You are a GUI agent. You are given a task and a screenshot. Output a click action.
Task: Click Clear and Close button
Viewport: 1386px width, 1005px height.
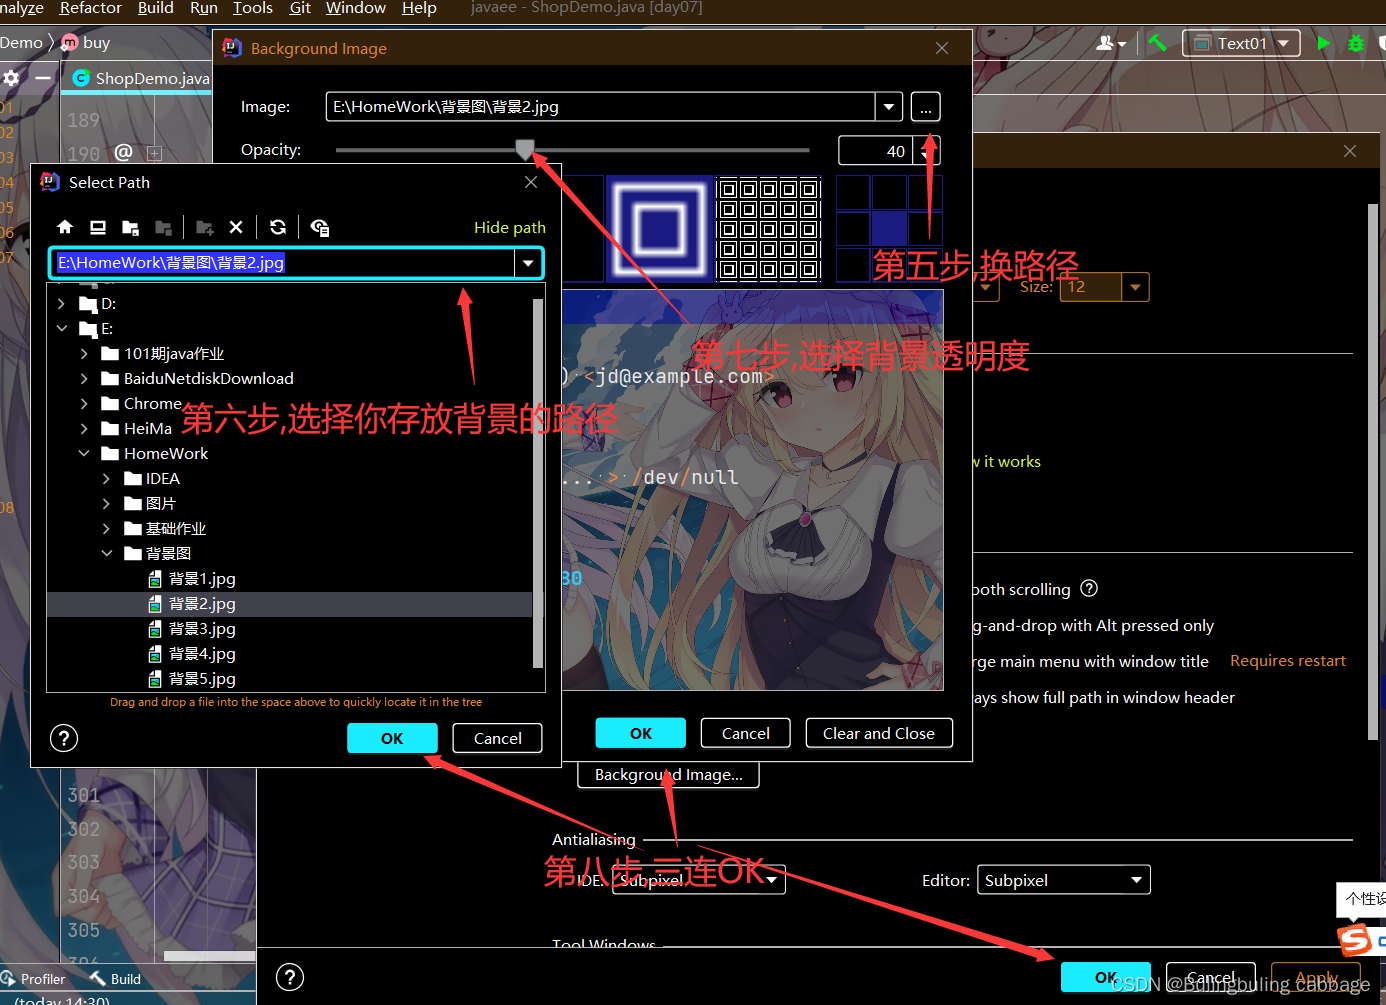click(879, 733)
